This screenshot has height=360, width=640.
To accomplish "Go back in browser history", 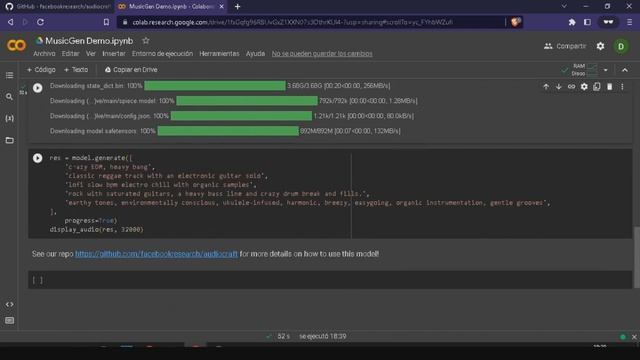I will [x=11, y=22].
